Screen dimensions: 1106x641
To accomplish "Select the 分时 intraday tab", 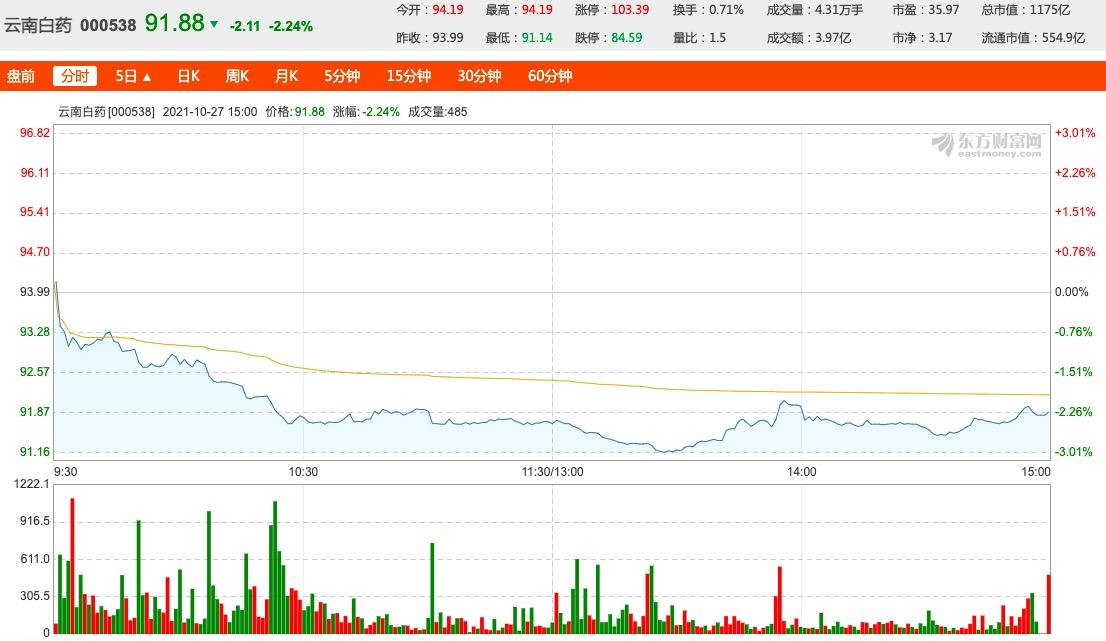I will (75, 76).
